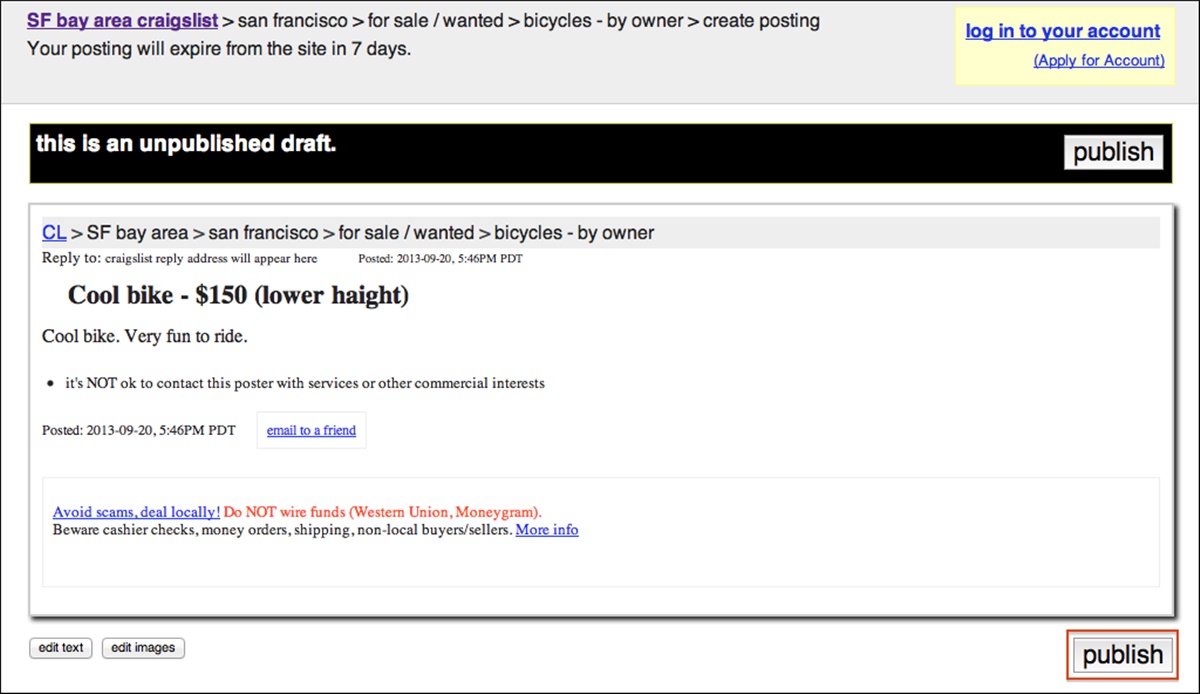Click the Apply for Account link
The image size is (1200, 694).
1099,60
